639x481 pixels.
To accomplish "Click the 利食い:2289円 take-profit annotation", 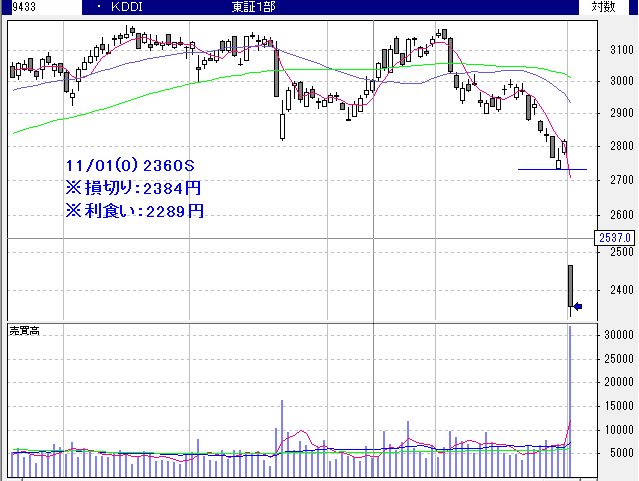I will tap(134, 210).
